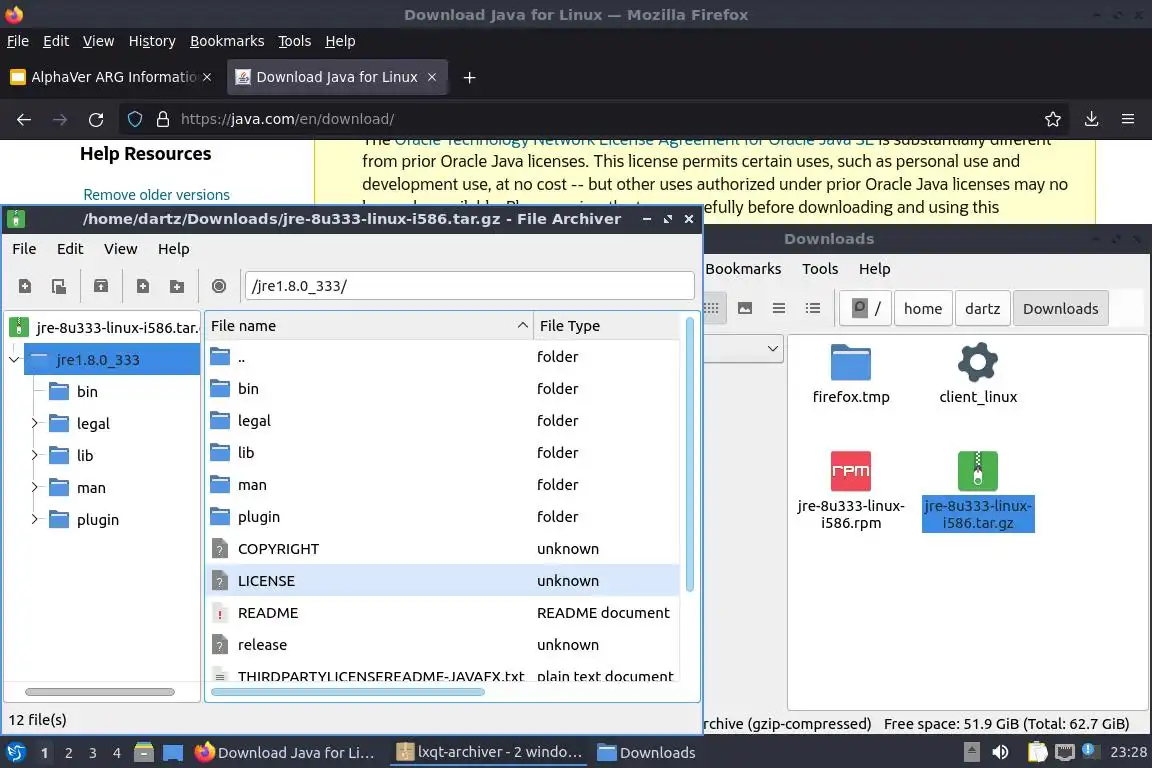Collapse the jre1.8.0_333 tree node

tap(14, 359)
